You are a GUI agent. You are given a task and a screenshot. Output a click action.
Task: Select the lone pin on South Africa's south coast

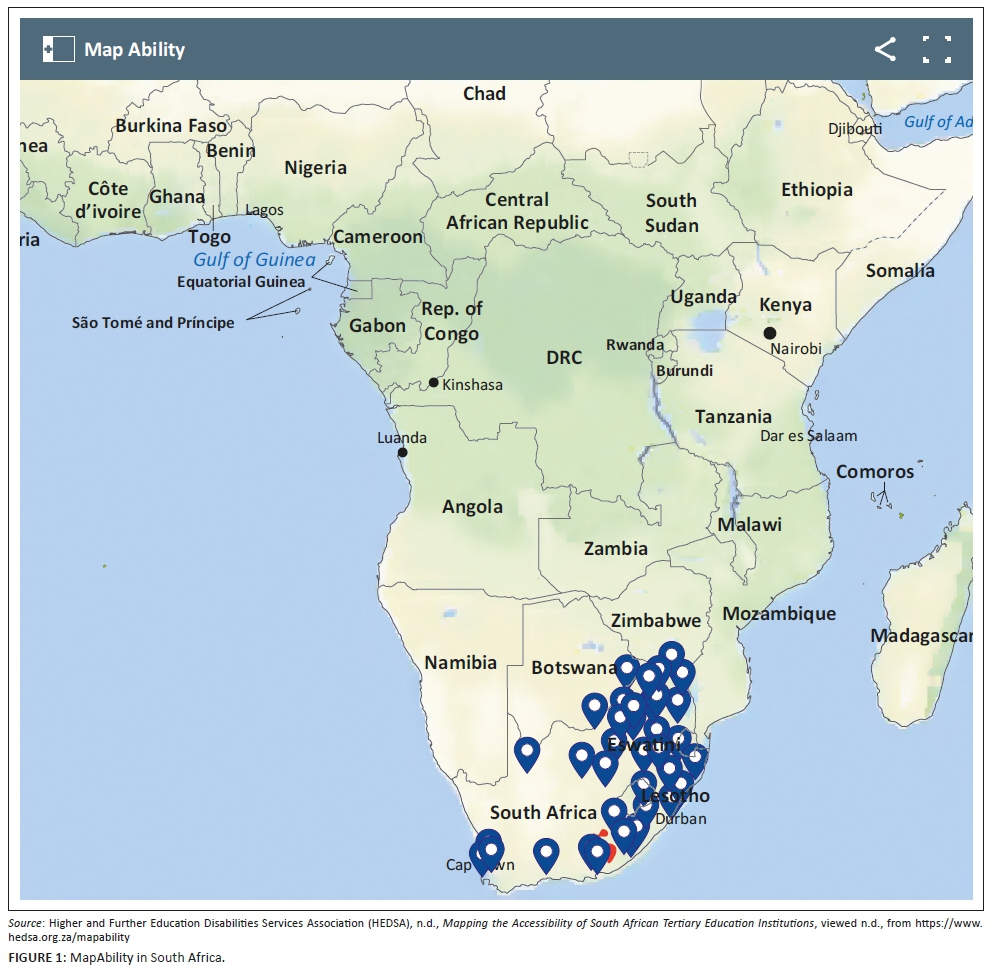tap(545, 853)
